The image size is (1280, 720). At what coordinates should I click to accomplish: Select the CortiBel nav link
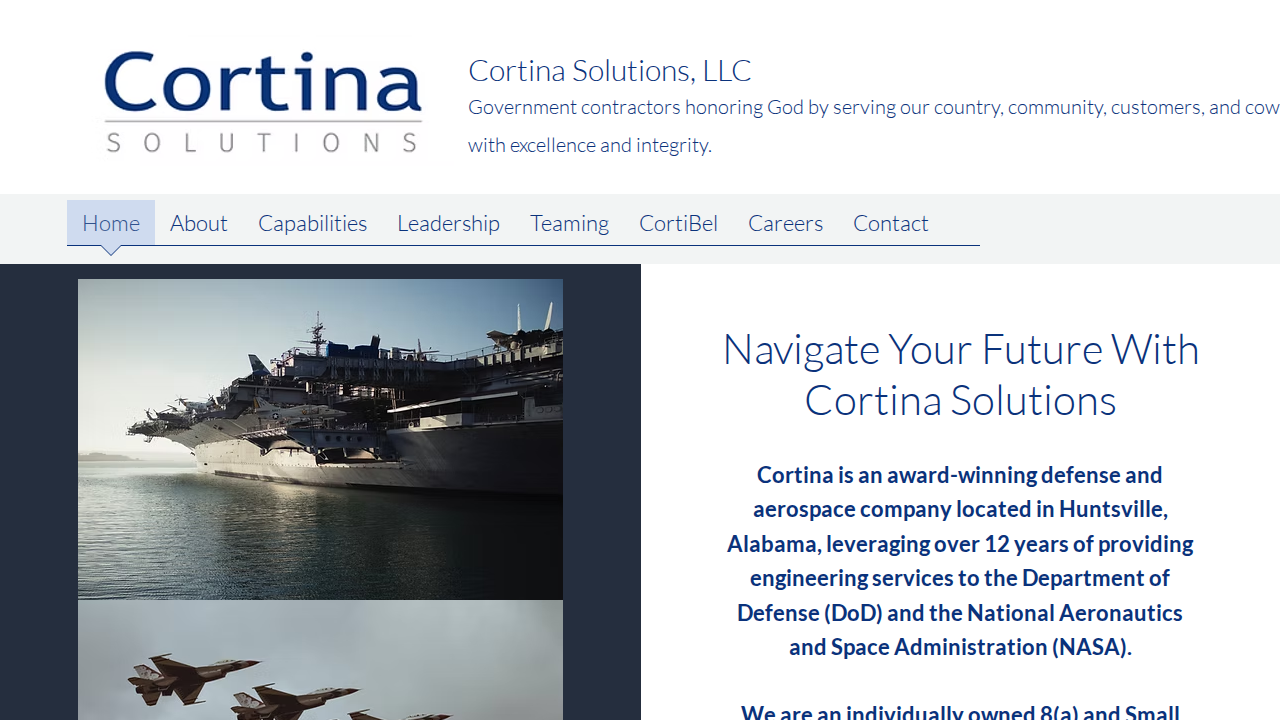678,223
